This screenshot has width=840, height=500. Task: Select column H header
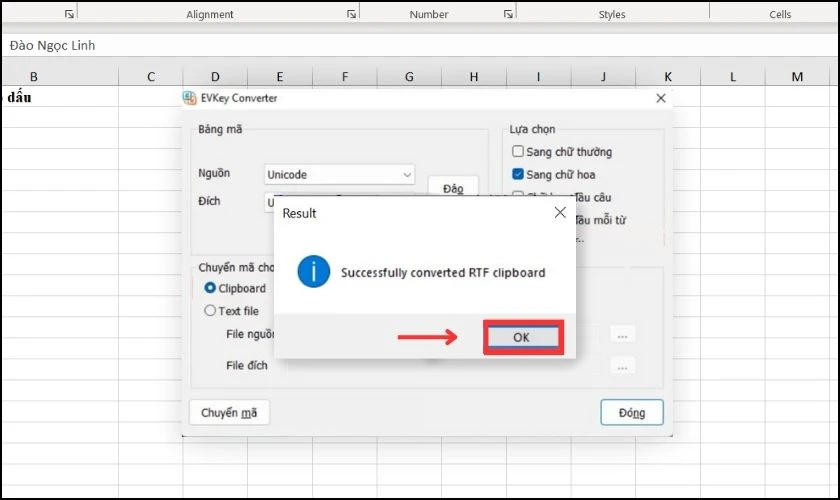tap(474, 77)
